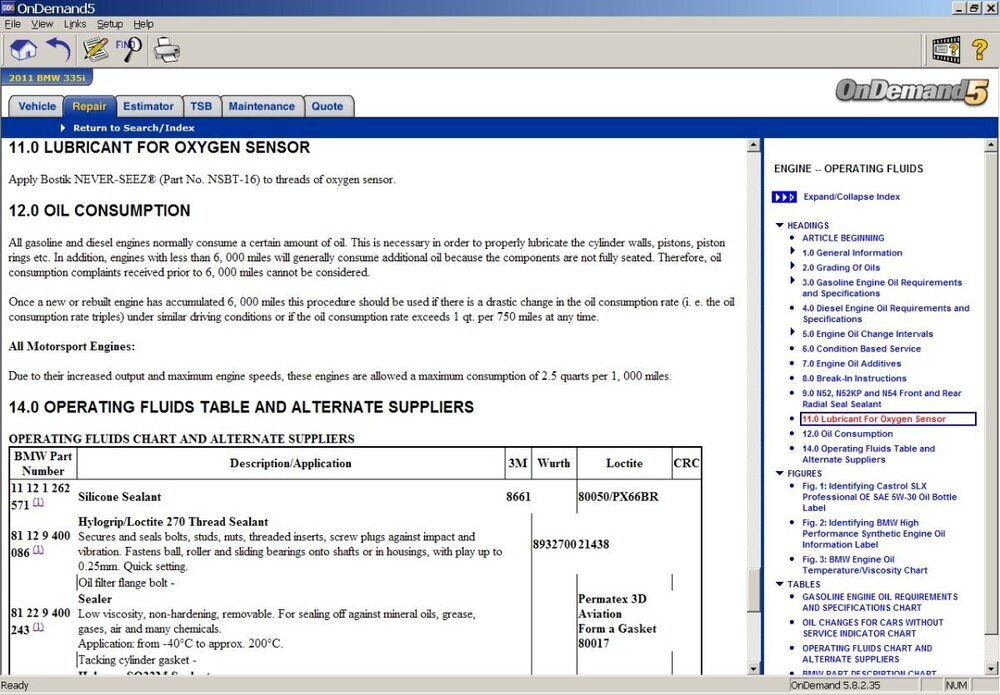Select the Maintenance tab
Screen dimensions: 1000x695
point(261,106)
